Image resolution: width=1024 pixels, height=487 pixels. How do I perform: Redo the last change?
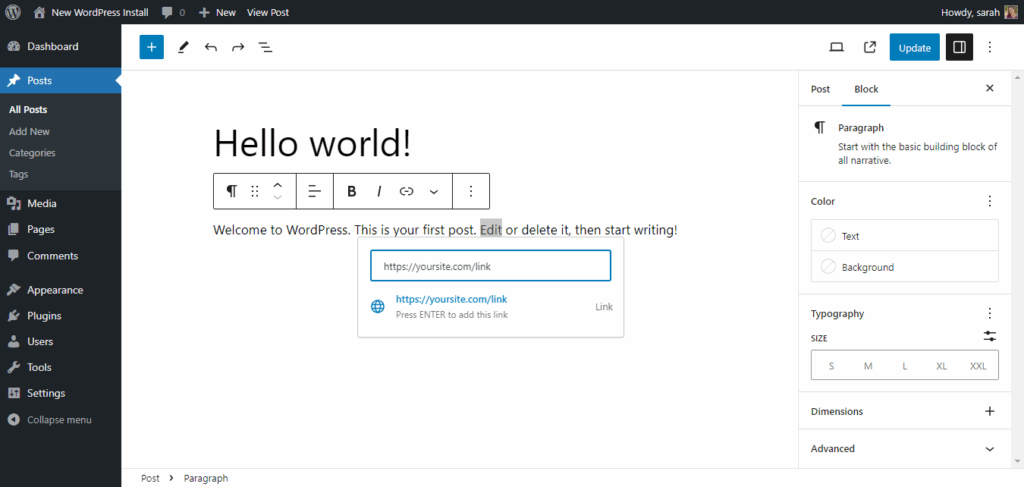click(x=238, y=47)
